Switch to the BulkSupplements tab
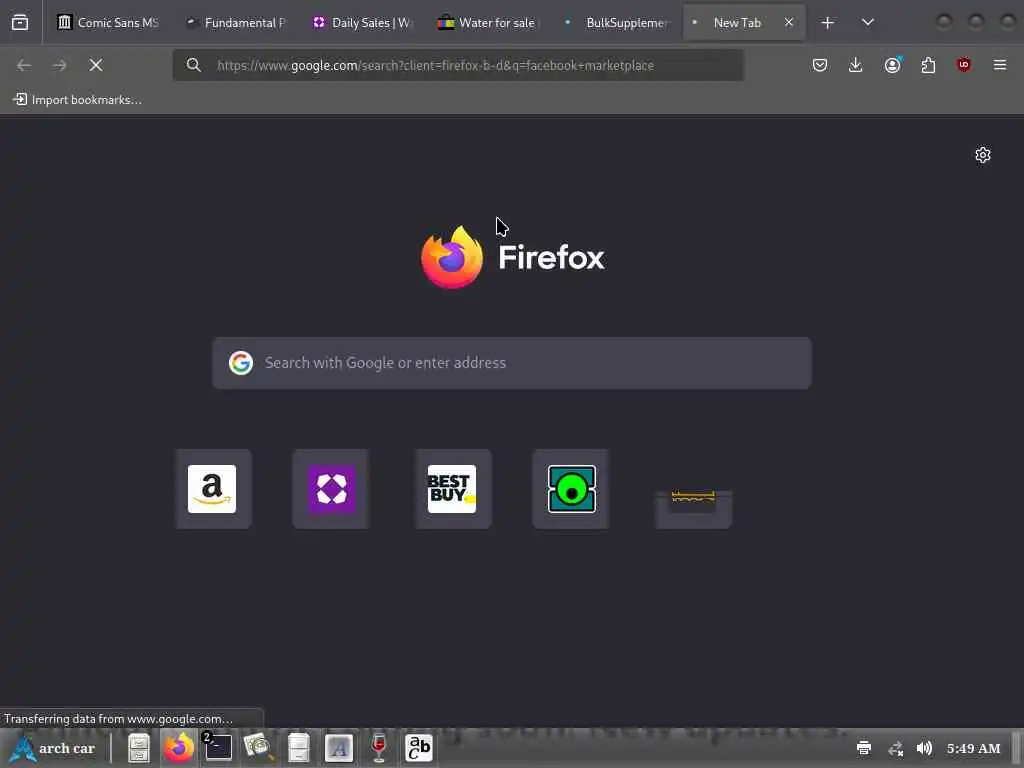The width and height of the screenshot is (1024, 768). click(616, 23)
